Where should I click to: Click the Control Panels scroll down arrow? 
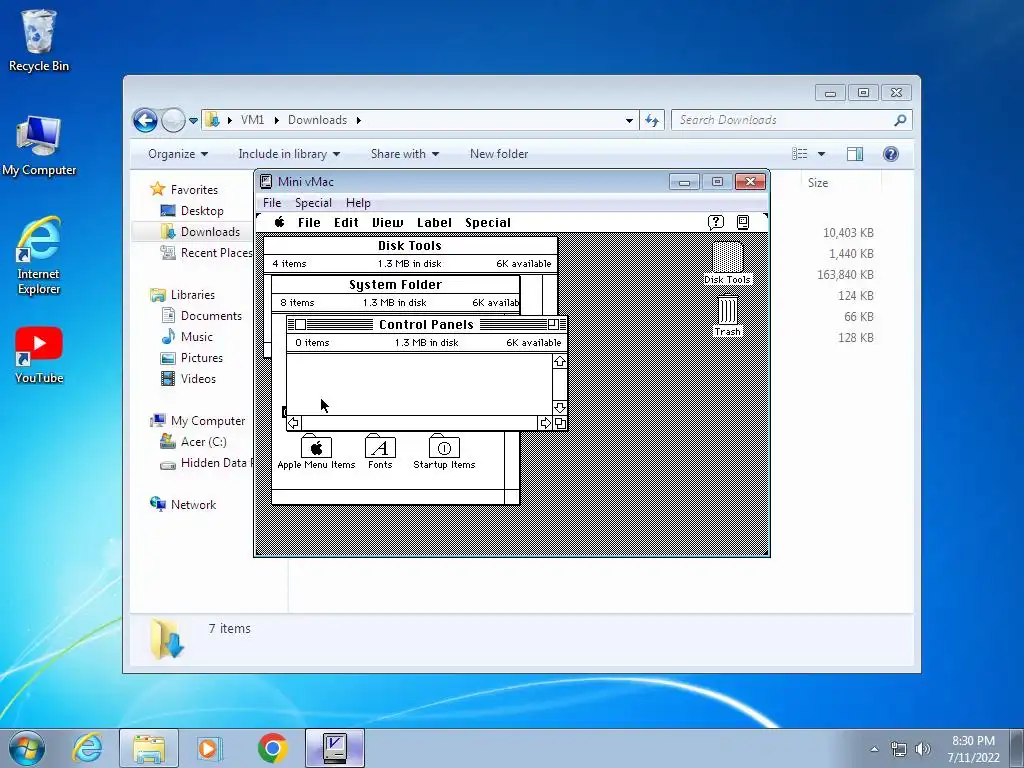(560, 408)
